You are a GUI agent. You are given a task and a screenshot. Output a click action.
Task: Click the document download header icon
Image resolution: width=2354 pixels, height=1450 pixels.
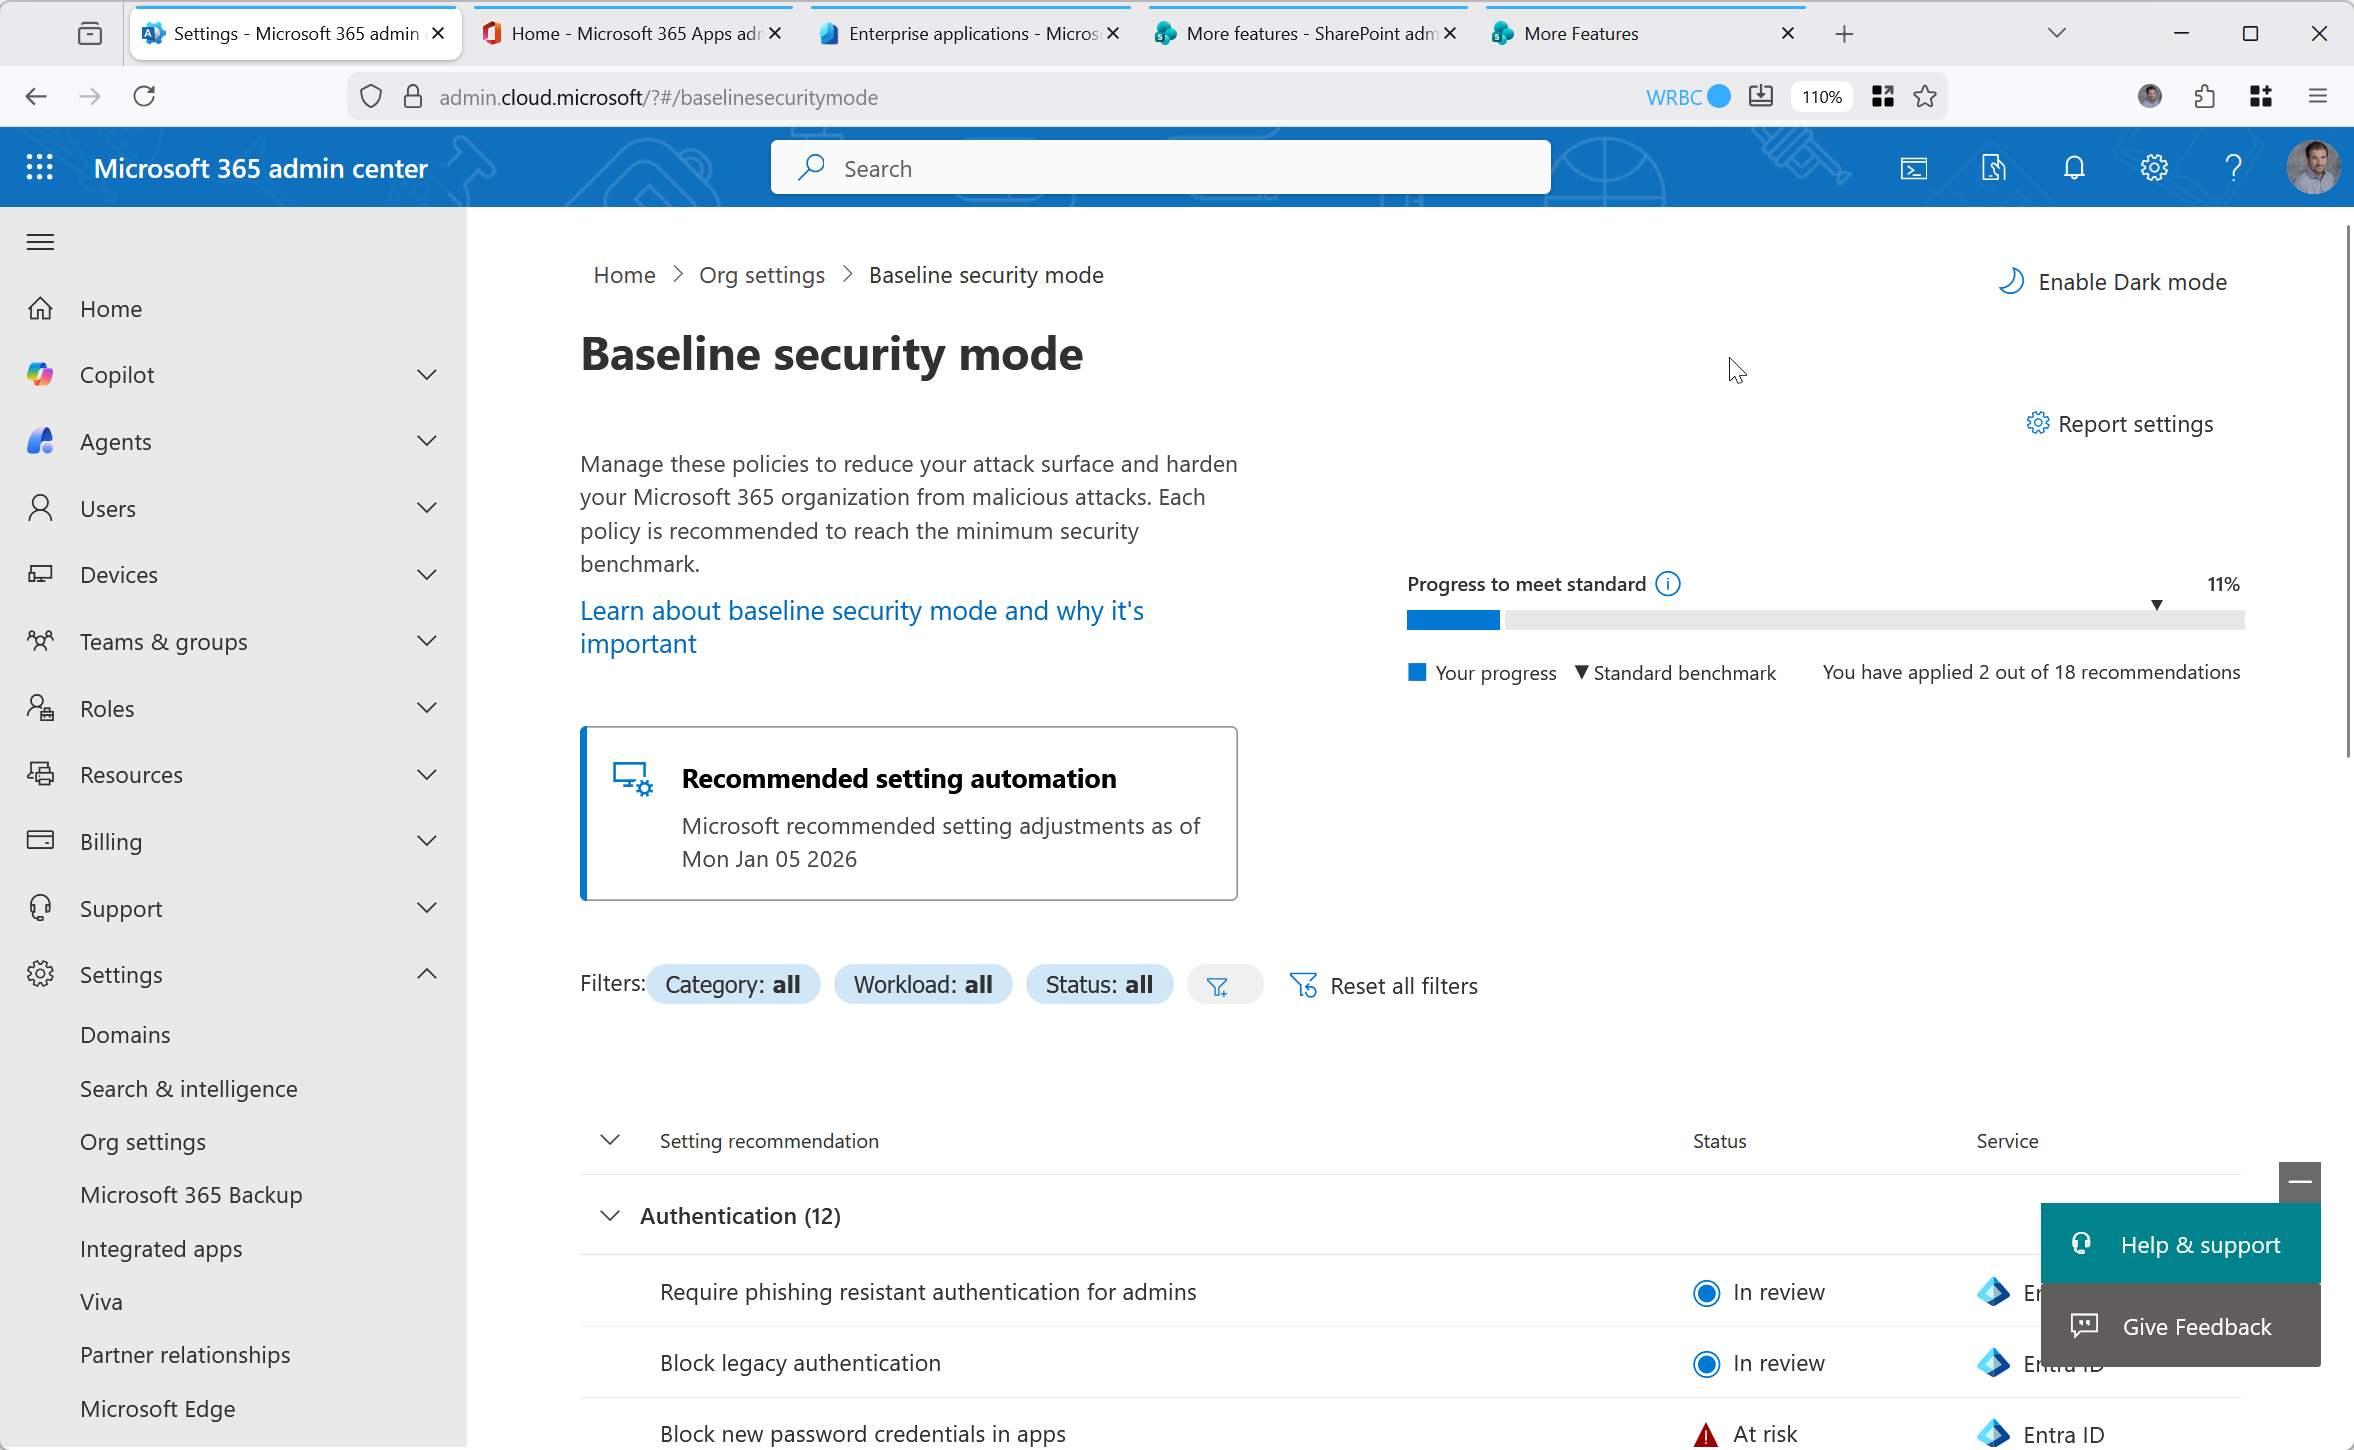click(x=1993, y=168)
